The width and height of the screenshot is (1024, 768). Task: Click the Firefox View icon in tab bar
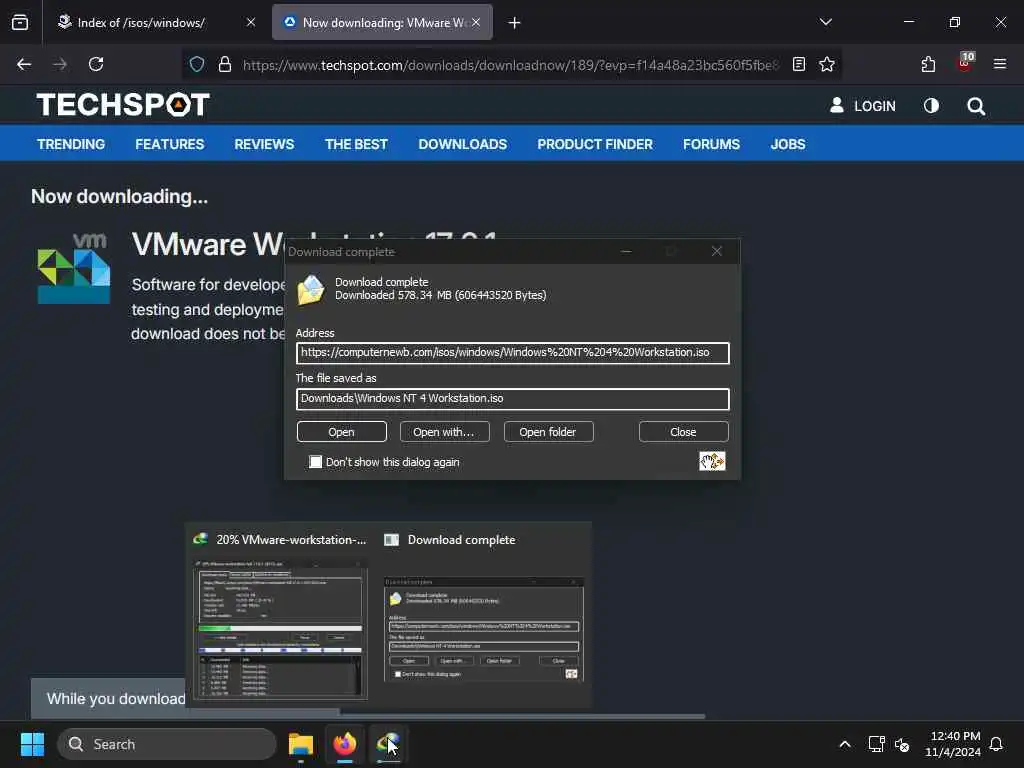pyautogui.click(x=20, y=23)
